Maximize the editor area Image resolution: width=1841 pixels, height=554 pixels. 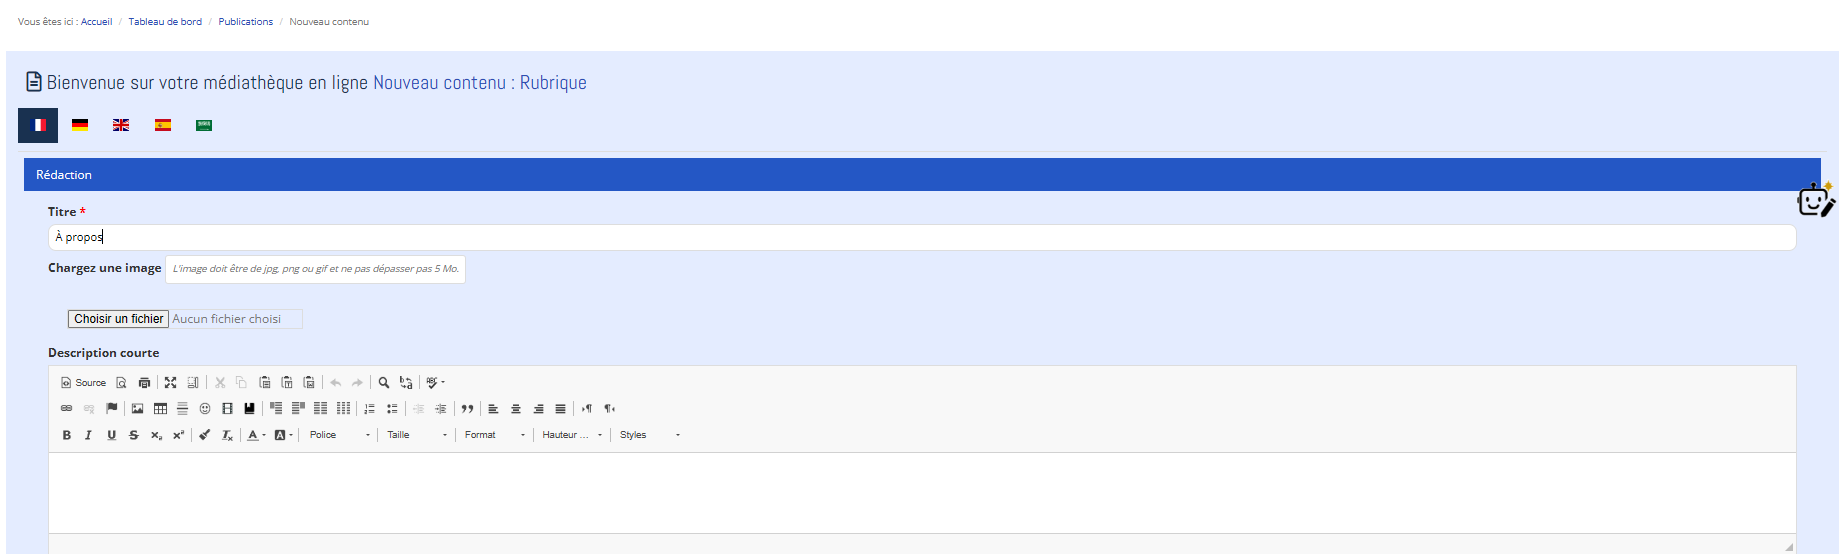coord(171,383)
